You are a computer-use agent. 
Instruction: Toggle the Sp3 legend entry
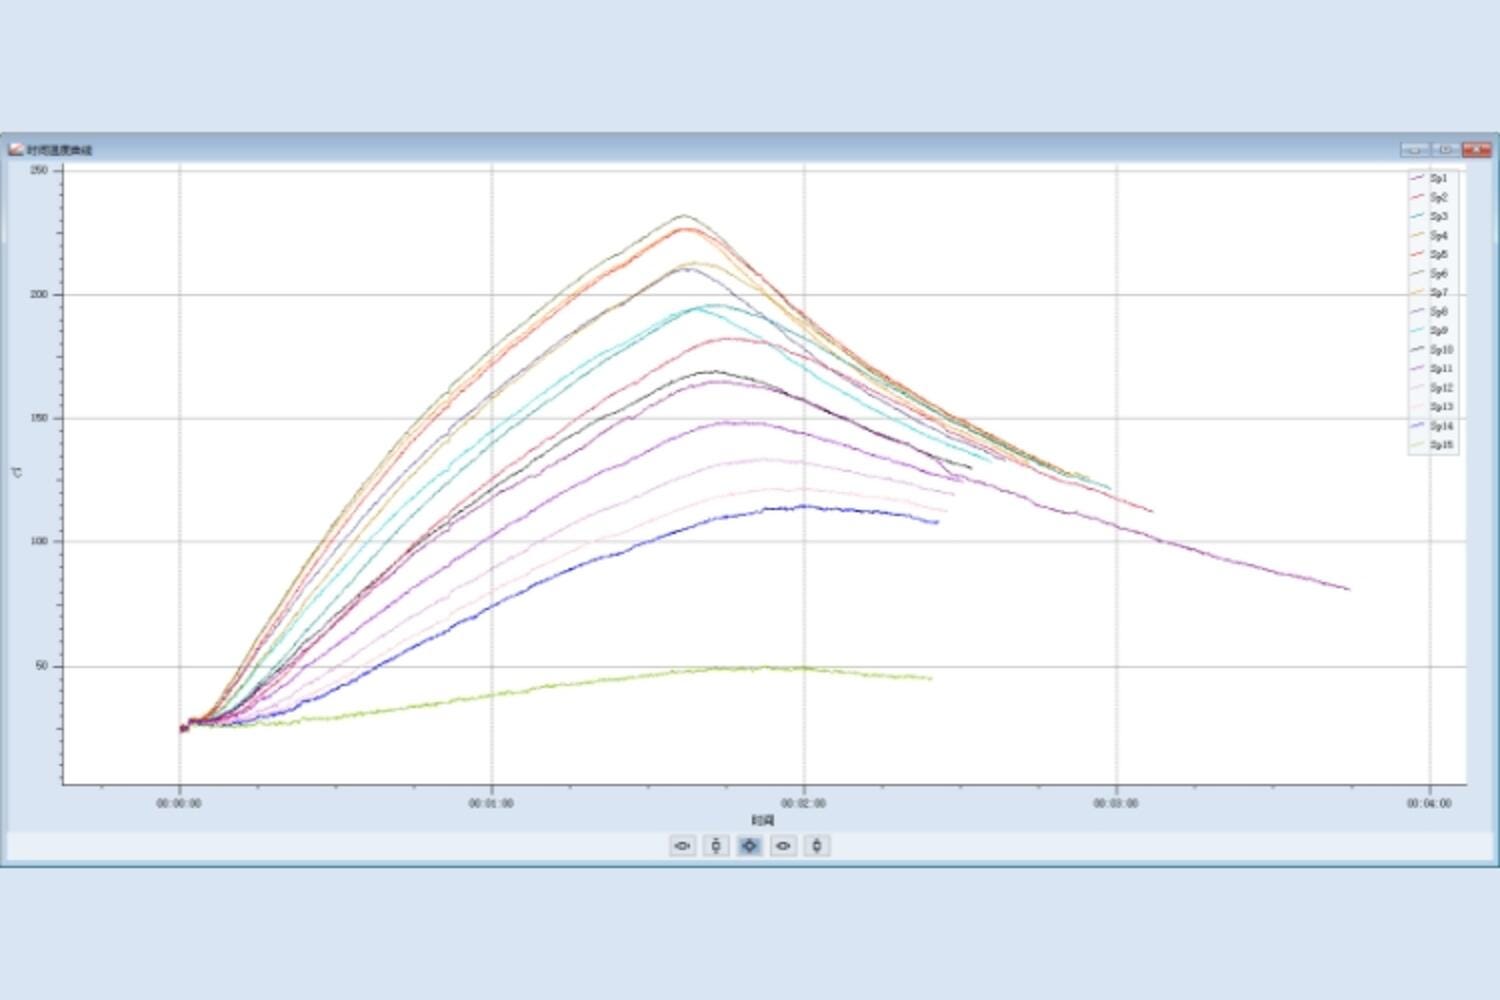pos(1438,216)
